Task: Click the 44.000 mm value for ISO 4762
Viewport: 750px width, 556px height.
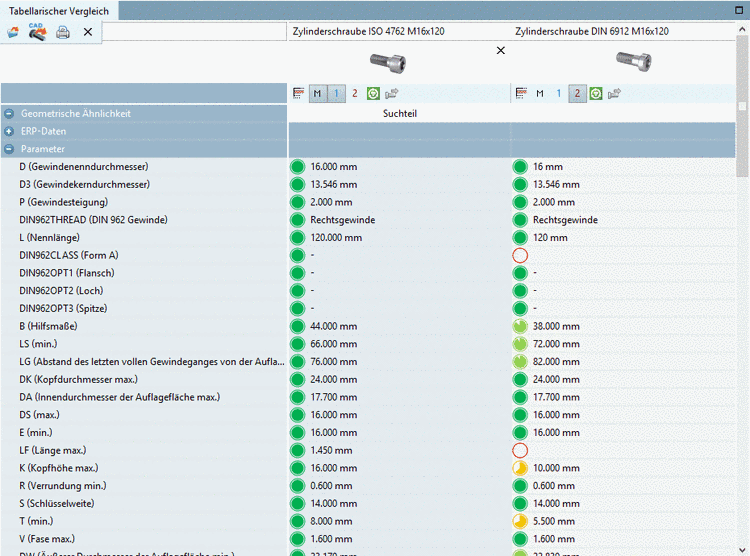Action: click(333, 326)
